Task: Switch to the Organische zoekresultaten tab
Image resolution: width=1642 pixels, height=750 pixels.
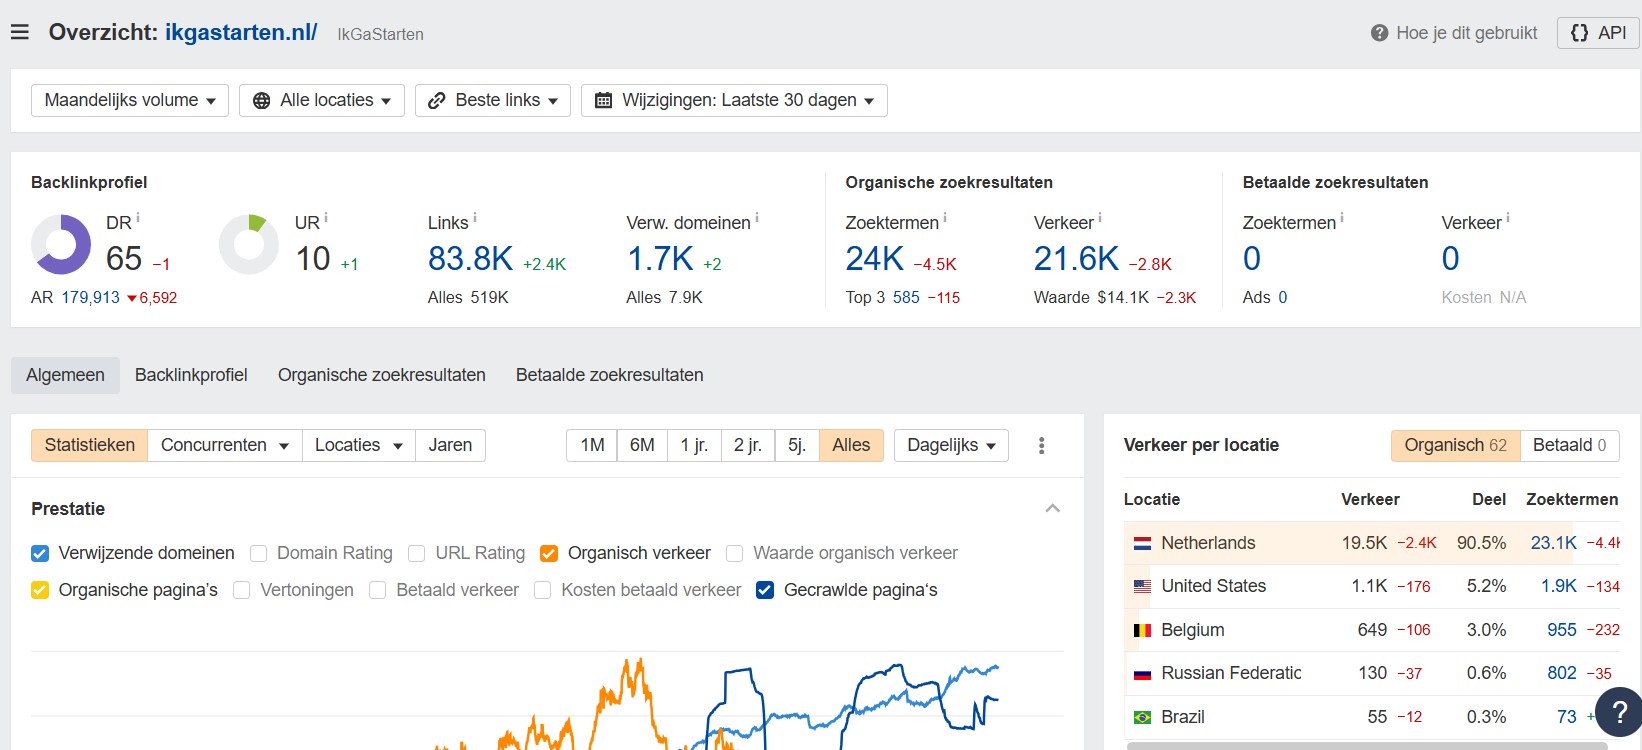Action: pyautogui.click(x=382, y=375)
